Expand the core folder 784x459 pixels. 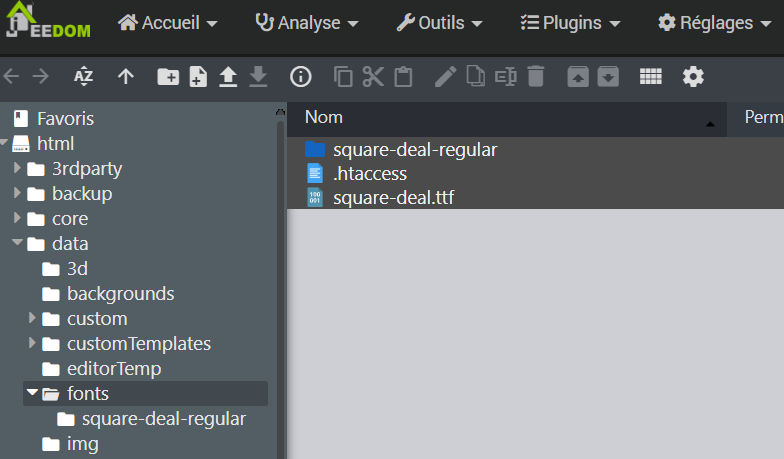tap(17, 218)
